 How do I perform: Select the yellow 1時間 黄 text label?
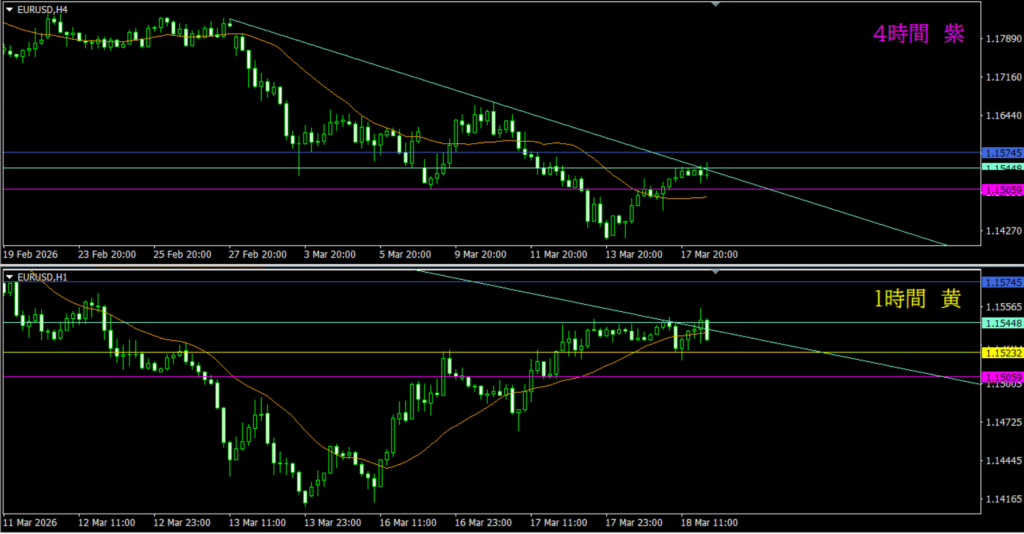pyautogui.click(x=918, y=299)
